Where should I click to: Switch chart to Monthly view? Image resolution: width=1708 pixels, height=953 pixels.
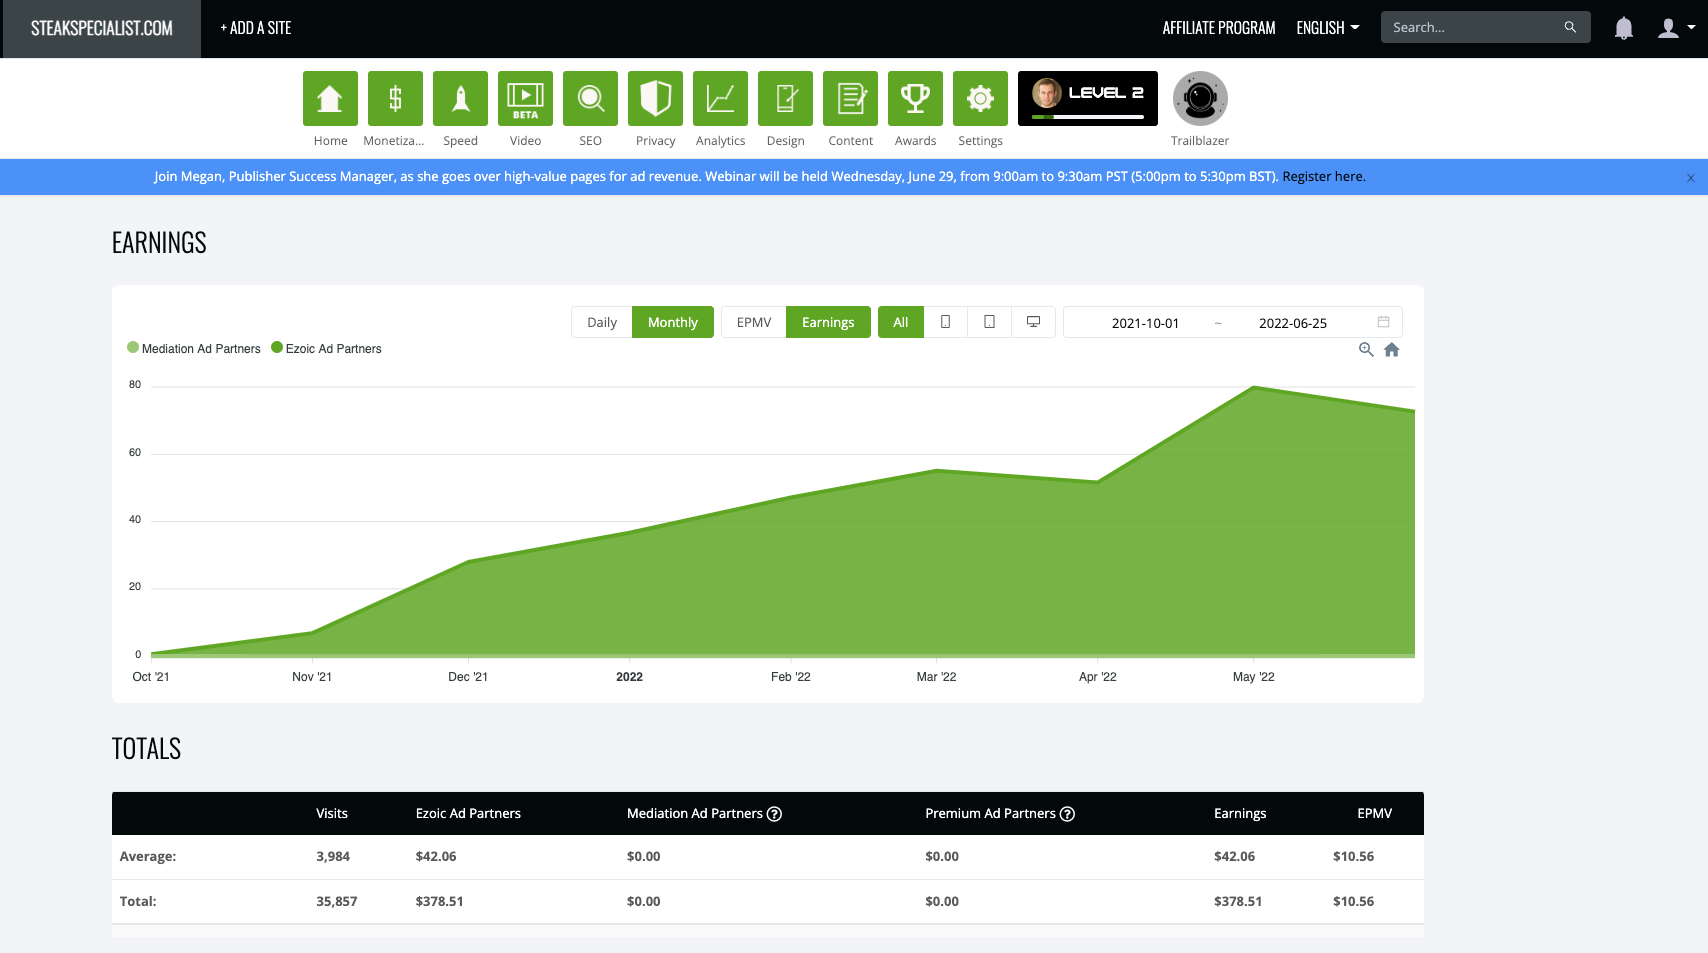[x=673, y=322]
